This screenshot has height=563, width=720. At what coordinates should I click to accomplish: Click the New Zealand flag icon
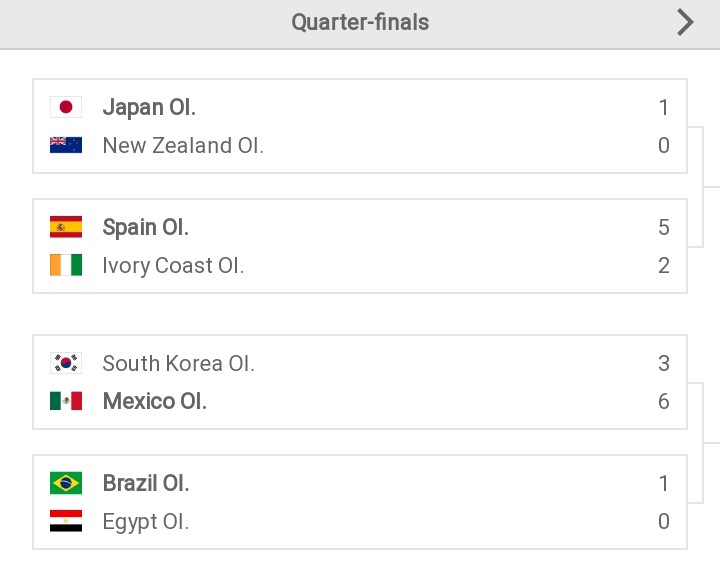coord(66,145)
